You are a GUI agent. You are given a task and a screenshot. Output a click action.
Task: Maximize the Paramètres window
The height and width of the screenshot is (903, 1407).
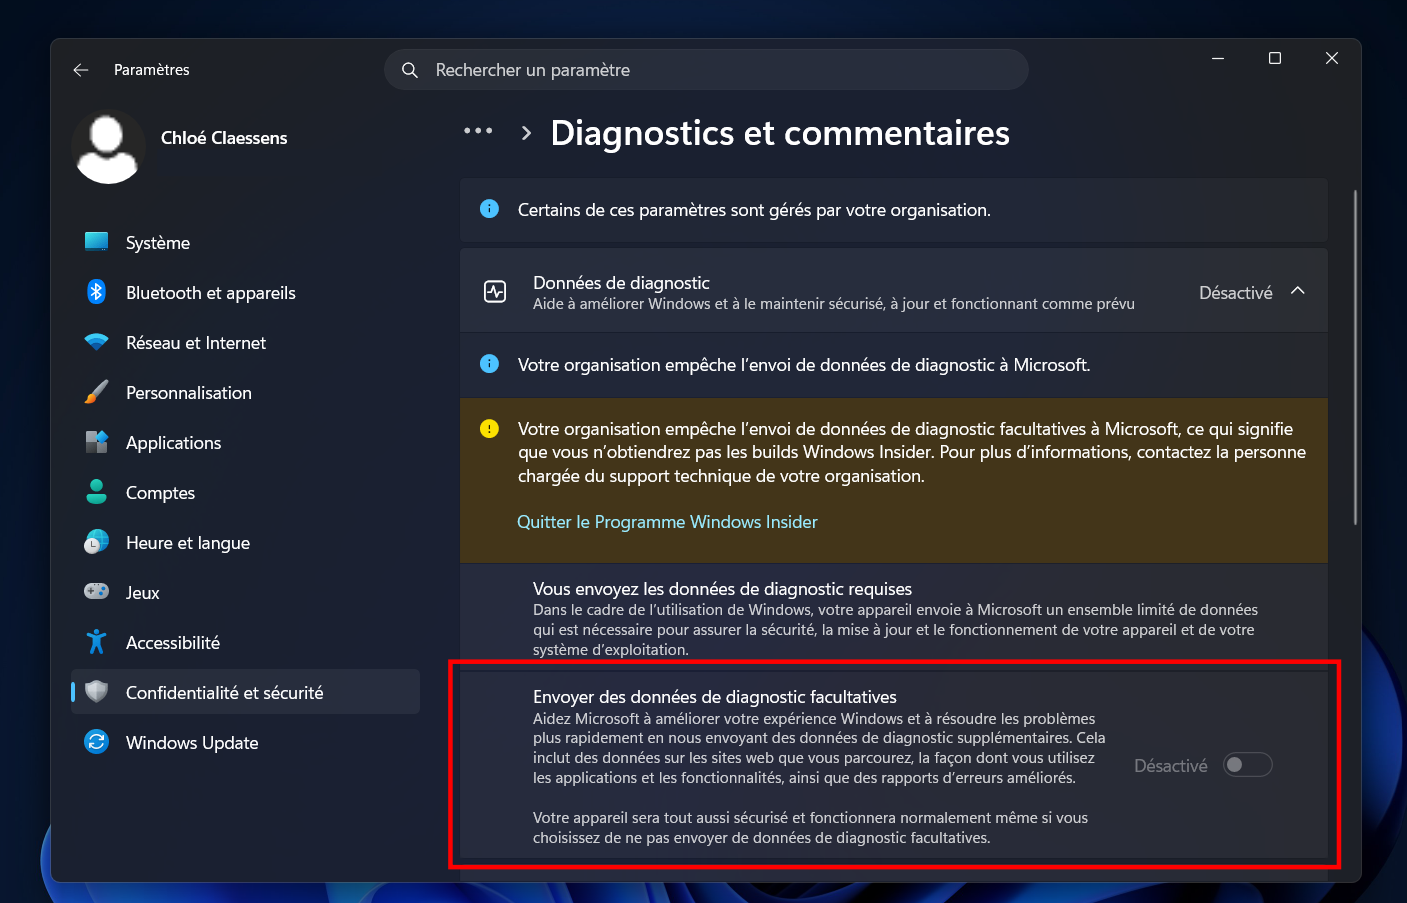pos(1275,58)
